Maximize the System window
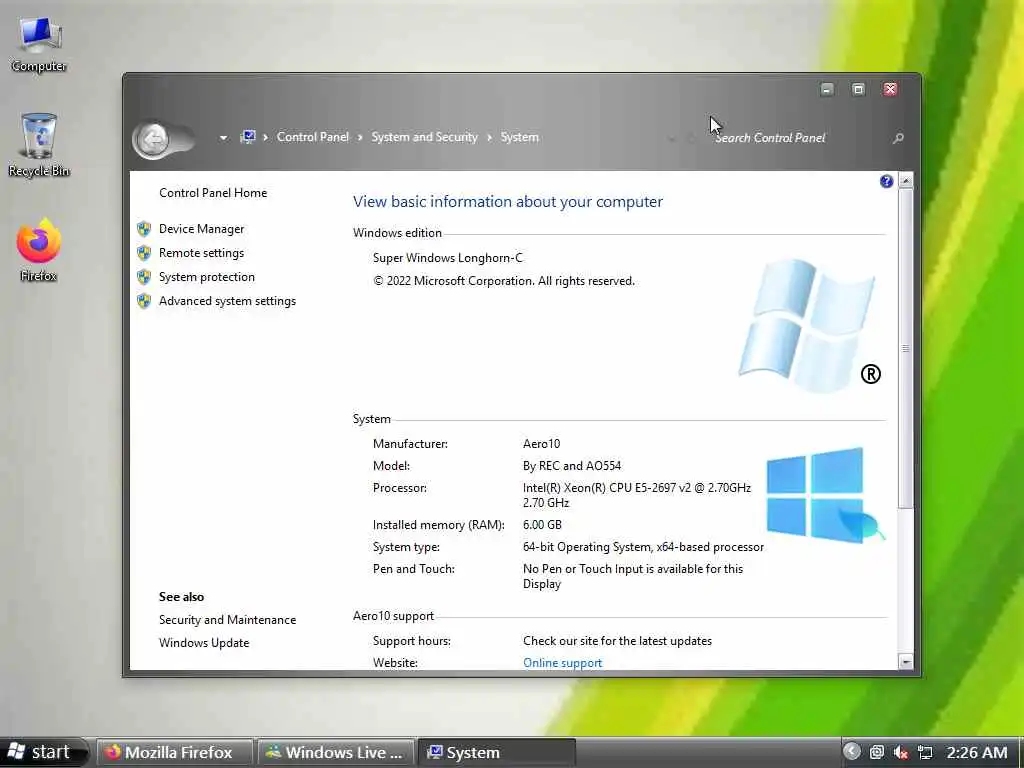Viewport: 1024px width, 768px height. tap(858, 89)
